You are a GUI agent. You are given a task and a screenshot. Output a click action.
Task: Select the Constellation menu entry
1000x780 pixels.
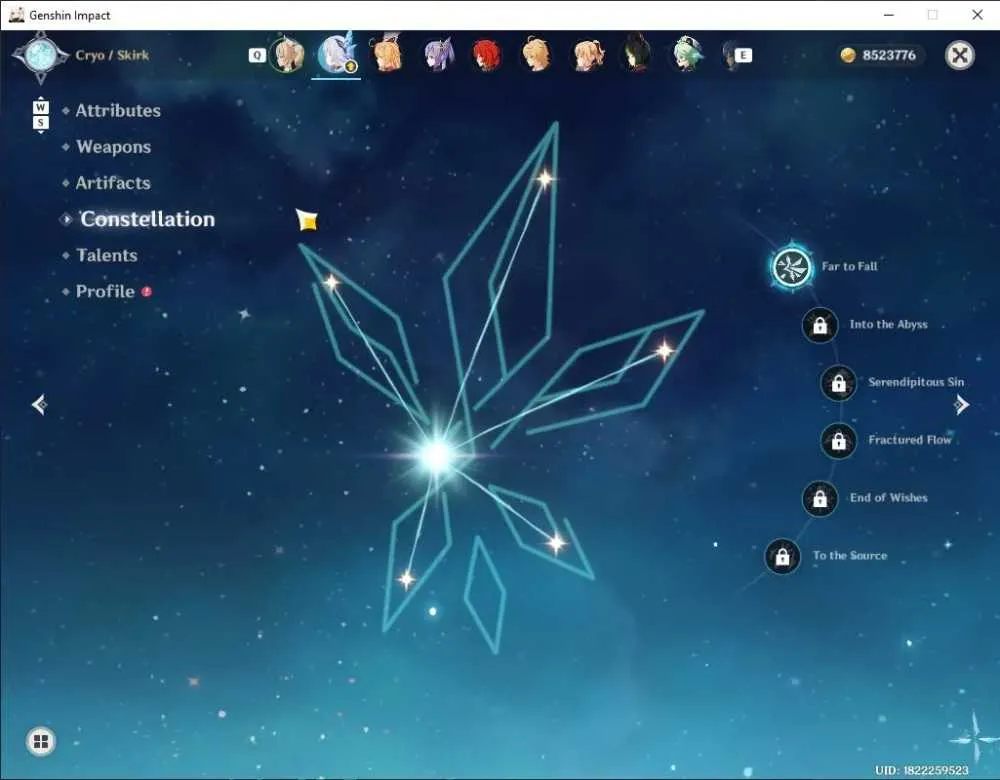(147, 219)
